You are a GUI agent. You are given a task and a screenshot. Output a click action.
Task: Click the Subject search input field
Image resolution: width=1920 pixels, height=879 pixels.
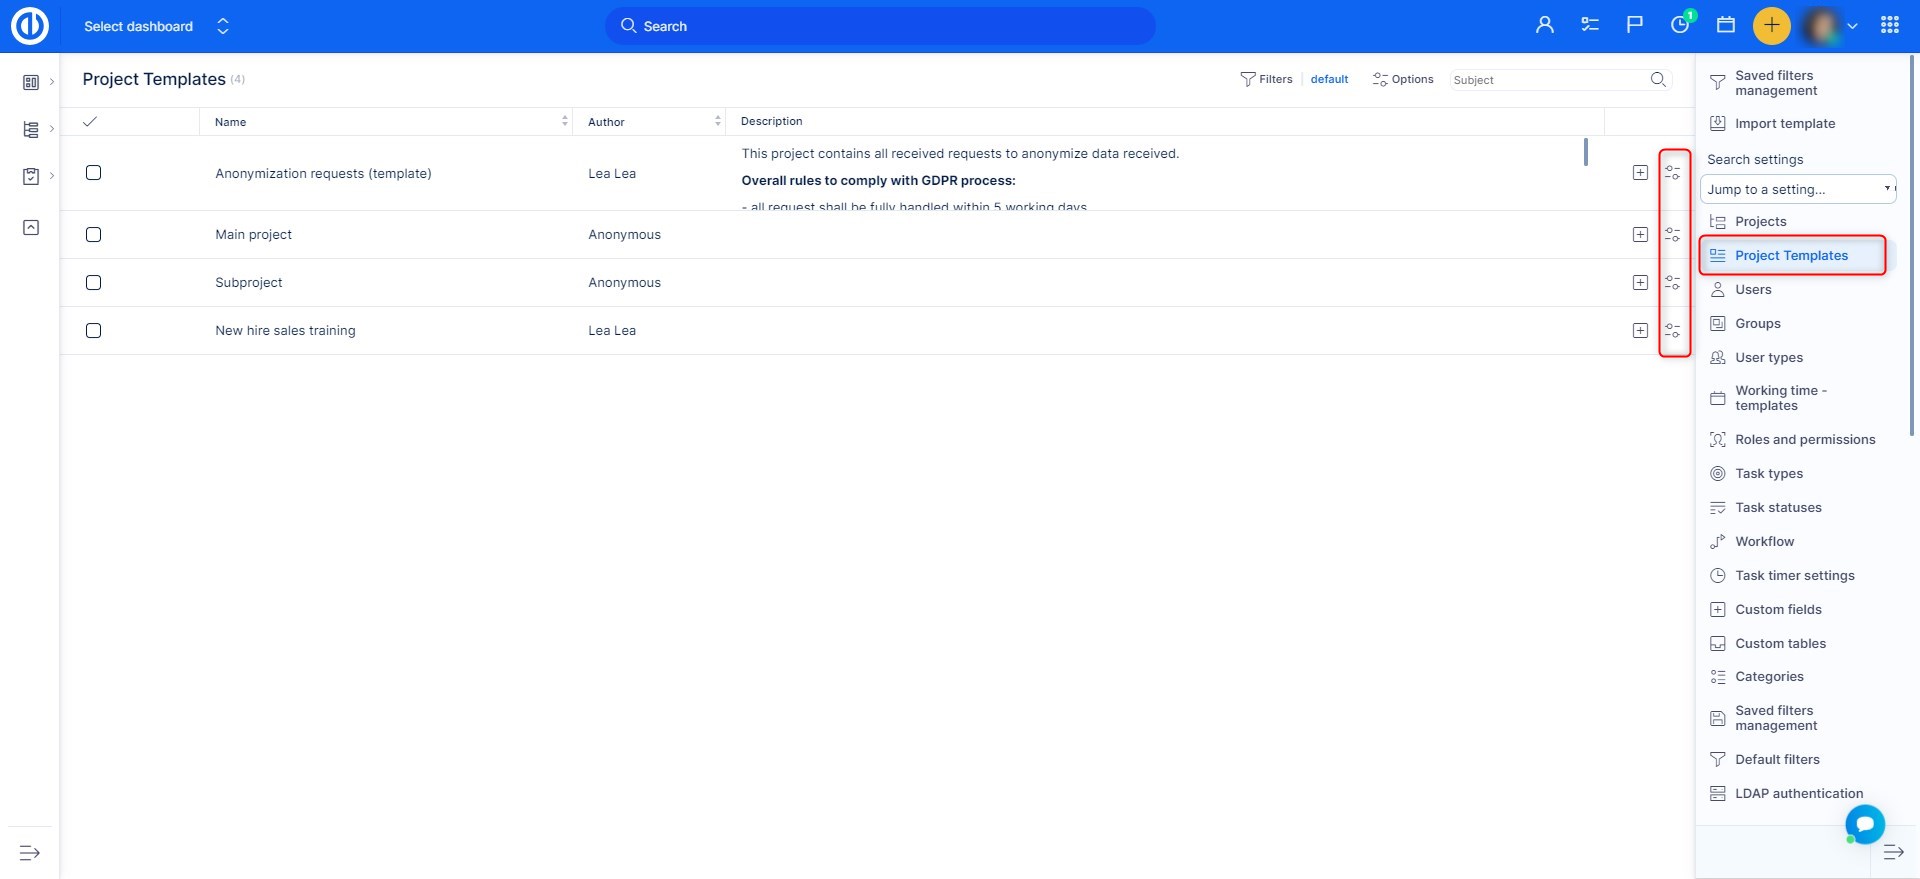tap(1546, 80)
